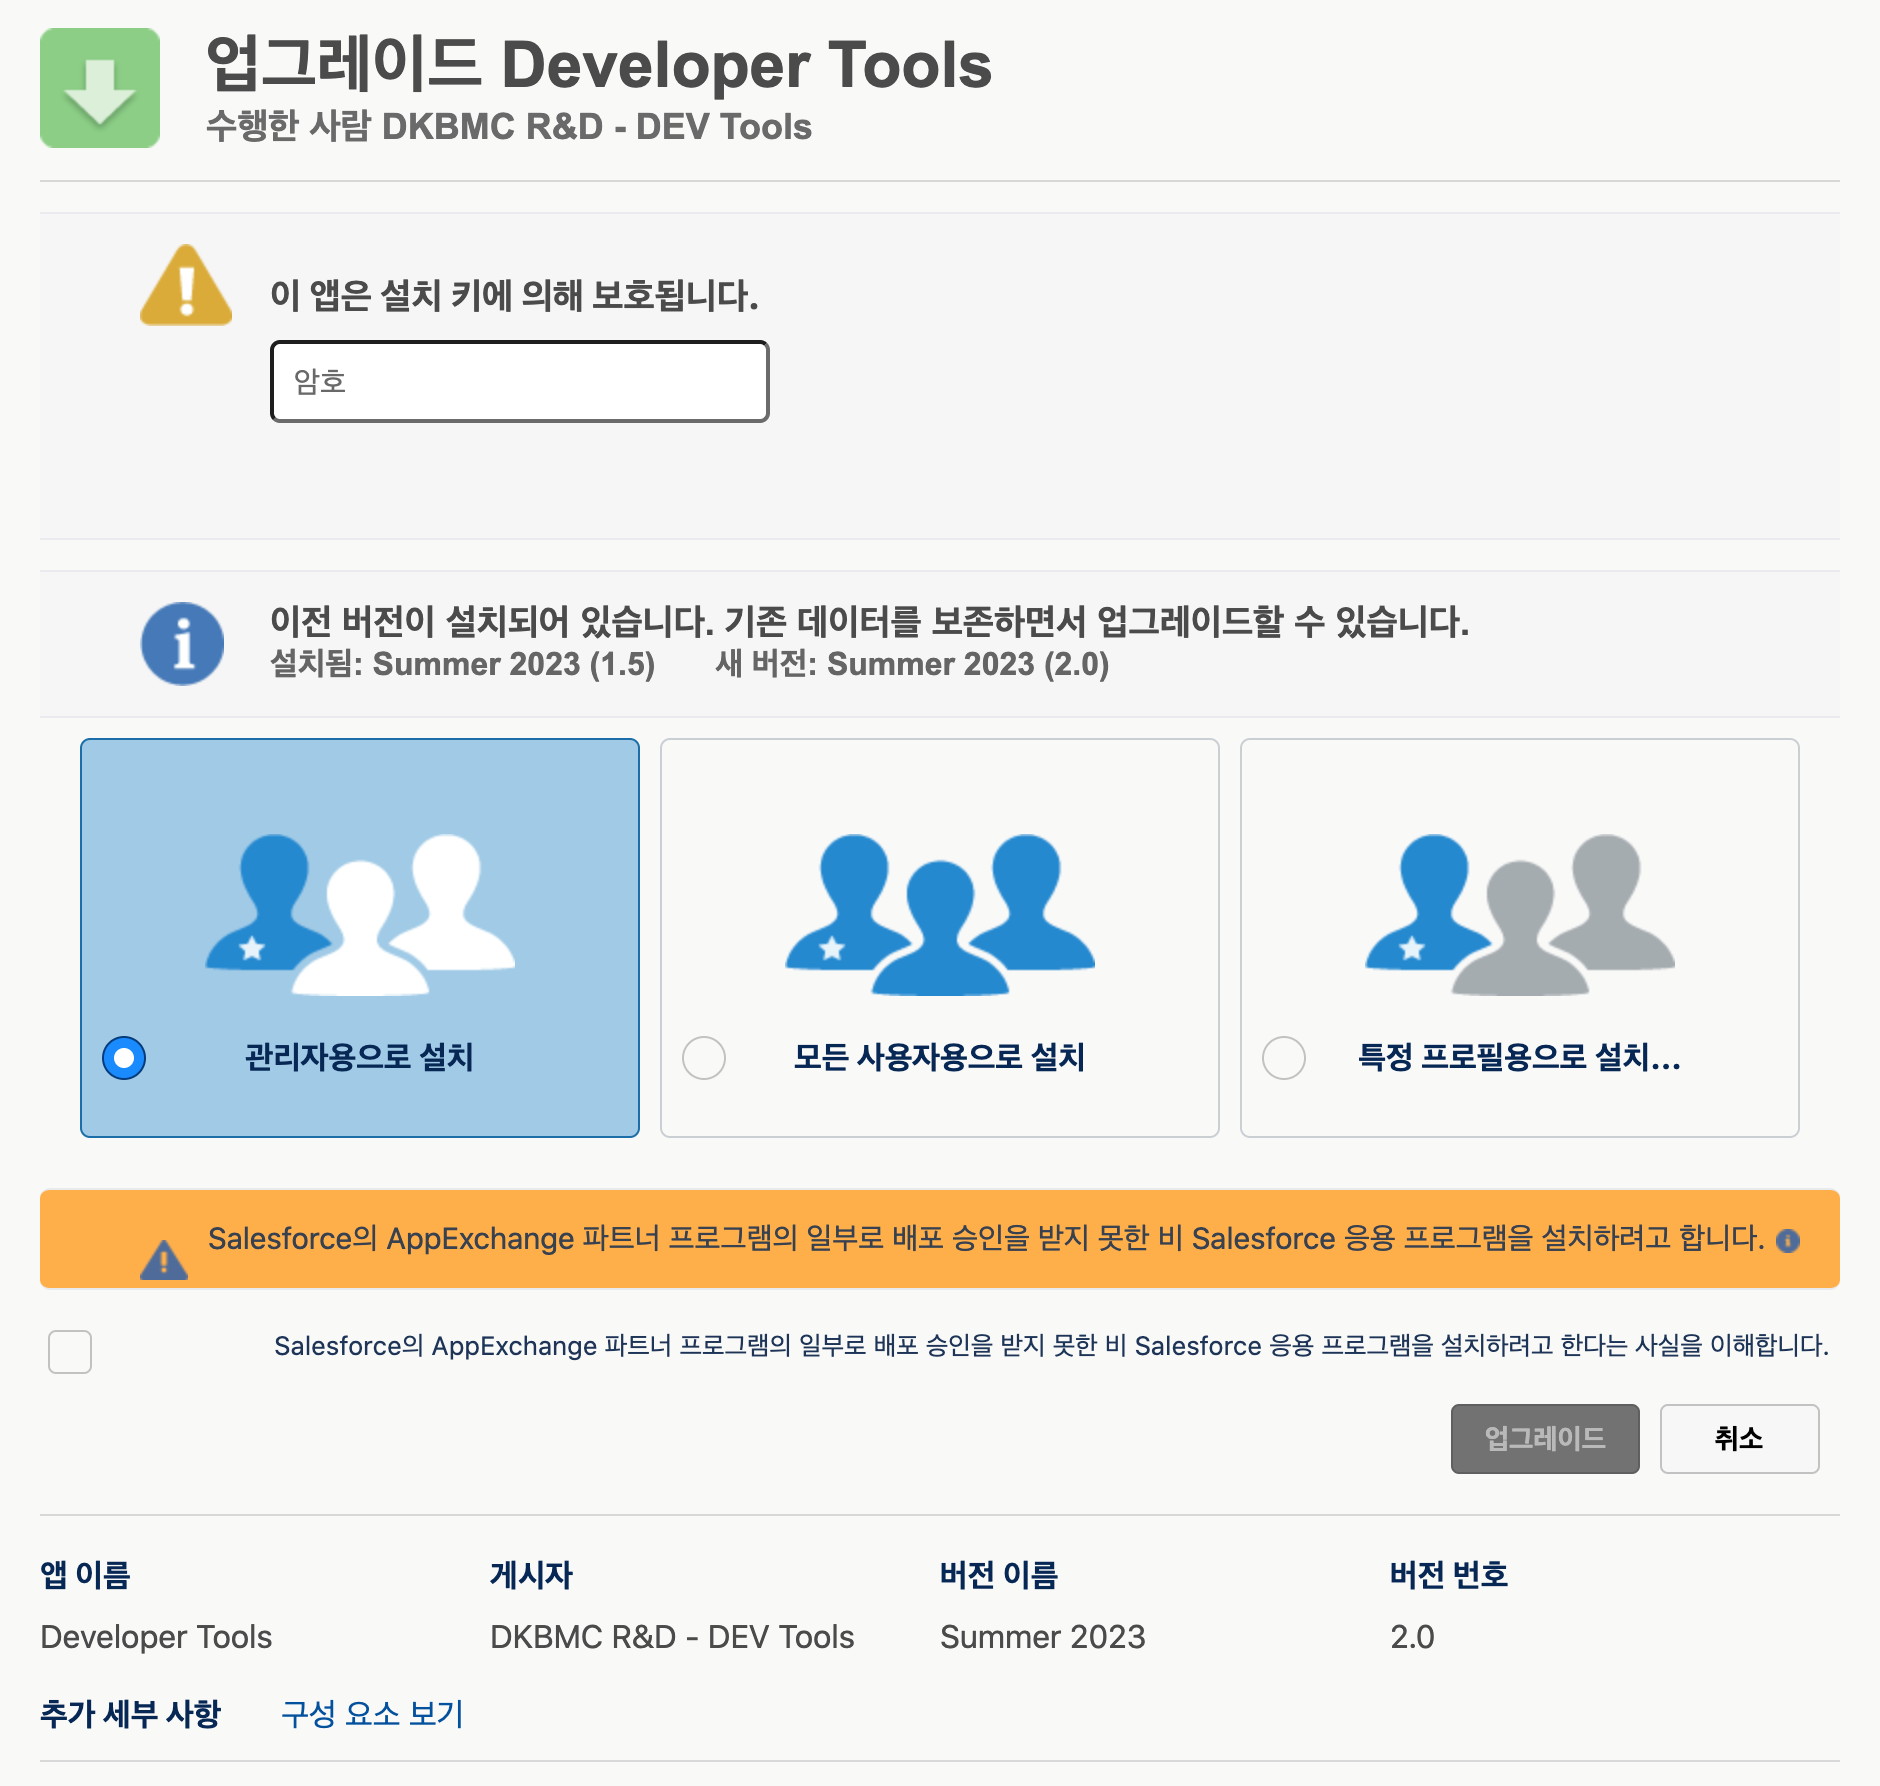Click the 암호 install key field

pos(520,382)
